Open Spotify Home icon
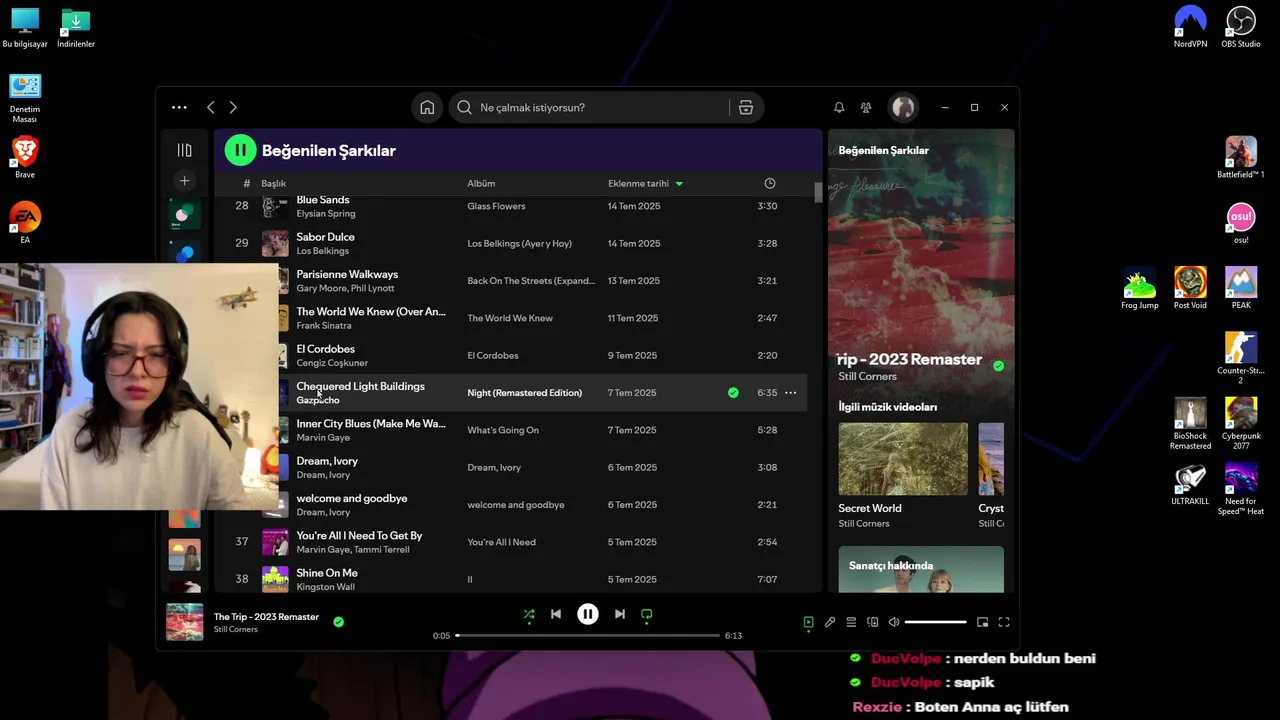1280x720 pixels. tap(427, 107)
